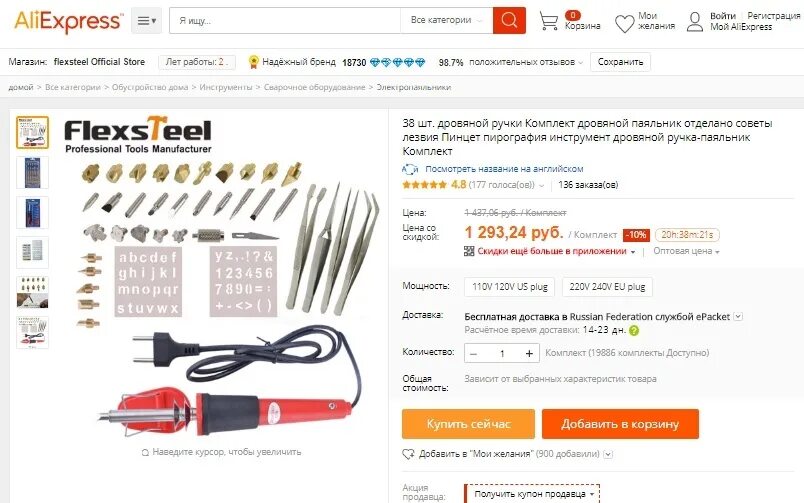Open the wishlist heart icon

(624, 24)
